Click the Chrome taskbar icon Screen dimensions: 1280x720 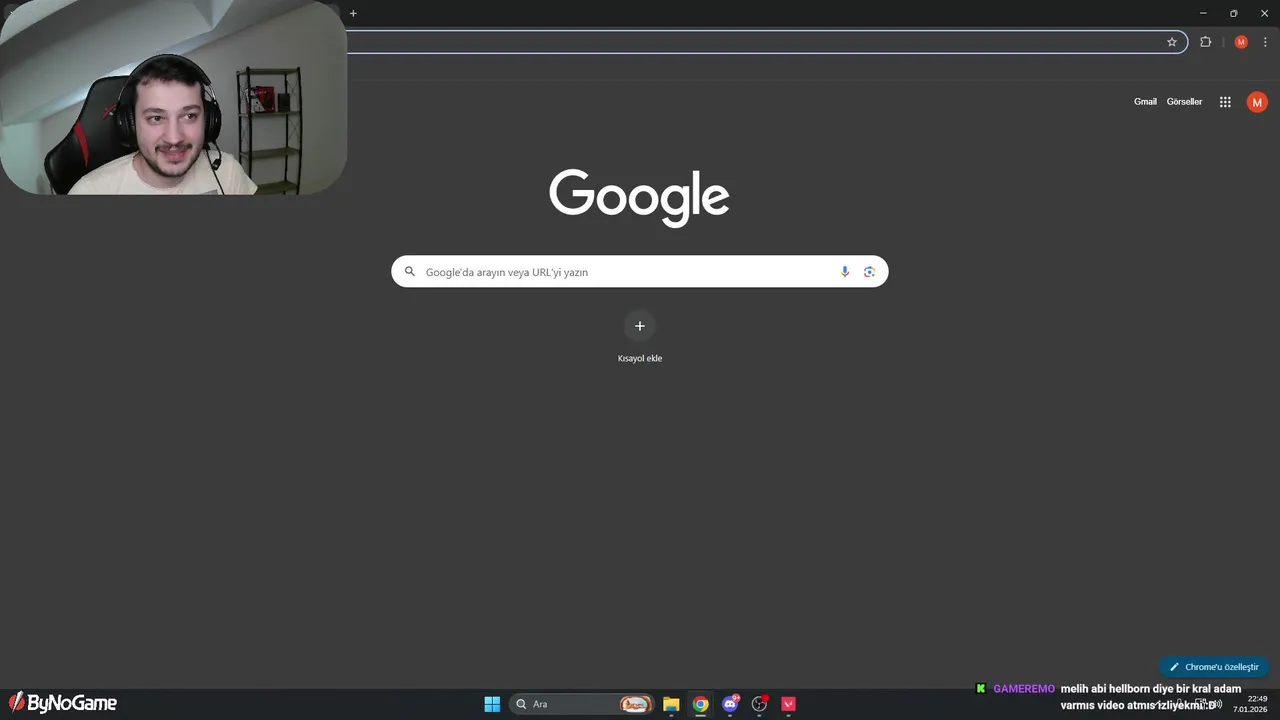coord(701,704)
